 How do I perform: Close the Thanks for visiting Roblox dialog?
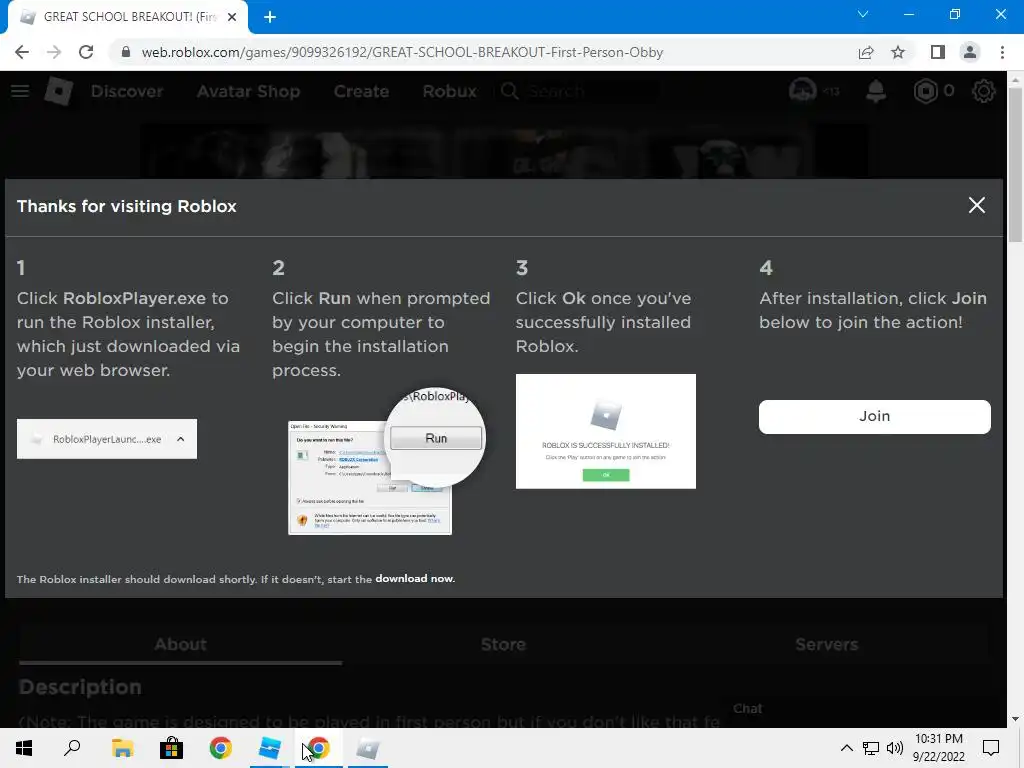pos(976,205)
